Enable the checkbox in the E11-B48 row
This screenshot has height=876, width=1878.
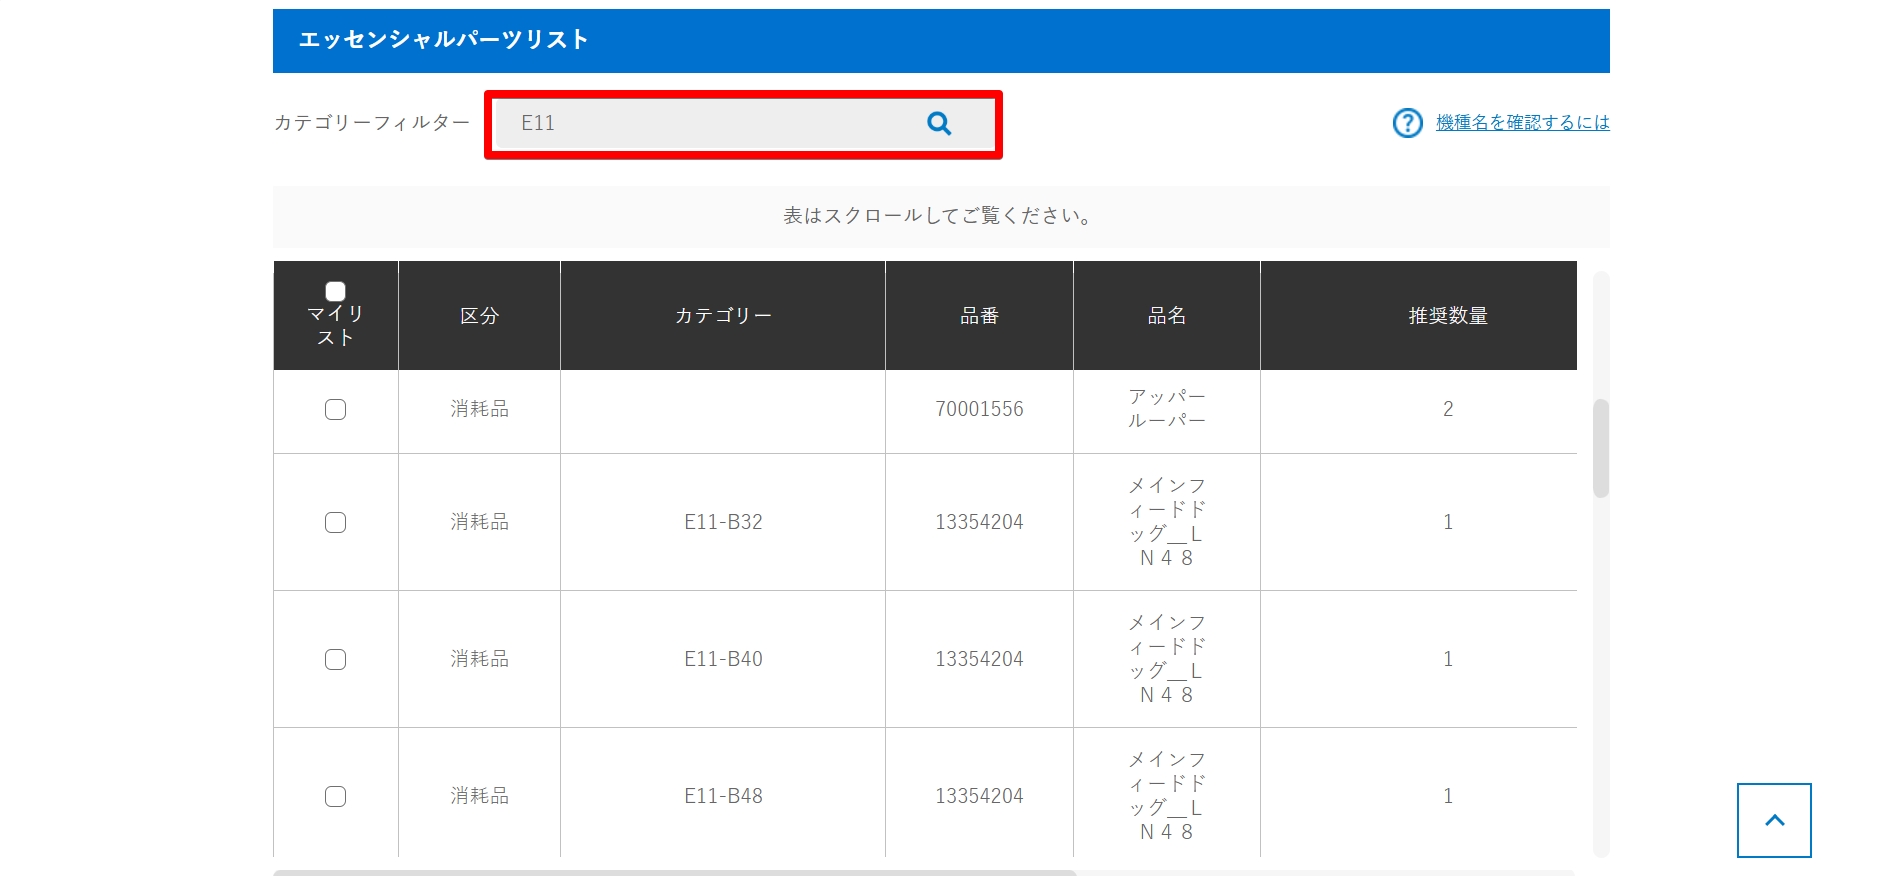click(x=336, y=797)
